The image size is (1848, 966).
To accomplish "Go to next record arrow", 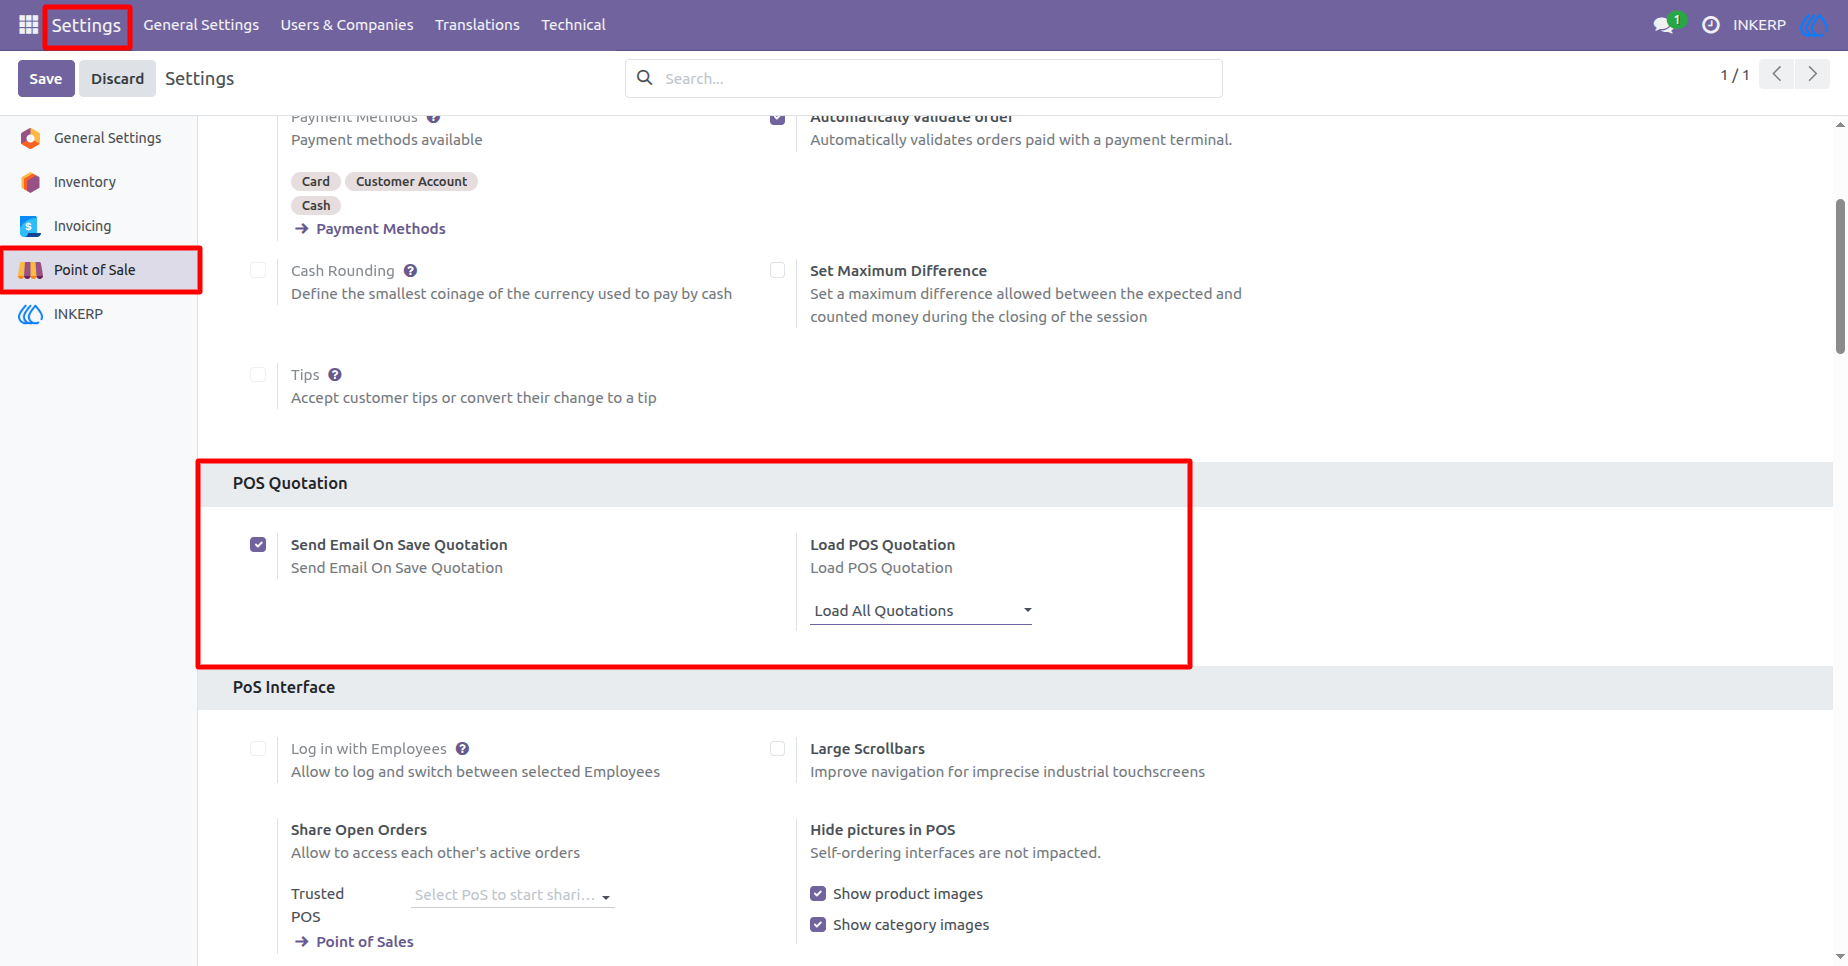I will [x=1812, y=74].
